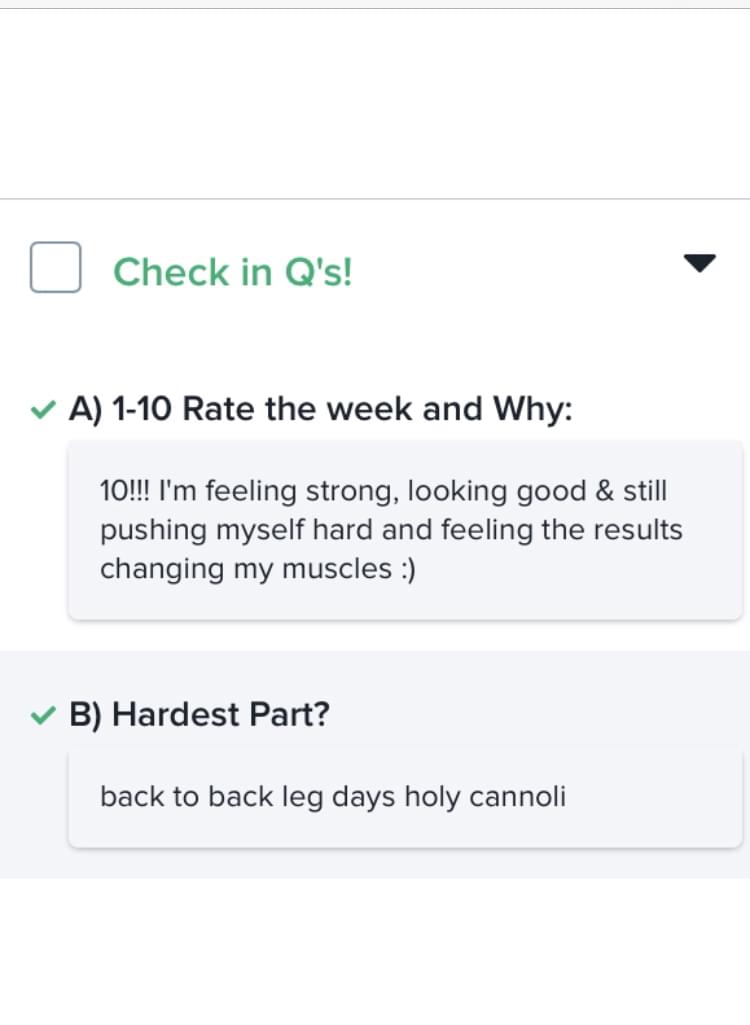Image resolution: width=750 pixels, height=1025 pixels.
Task: Focus the 'back to back leg days' answer field
Action: [x=405, y=798]
